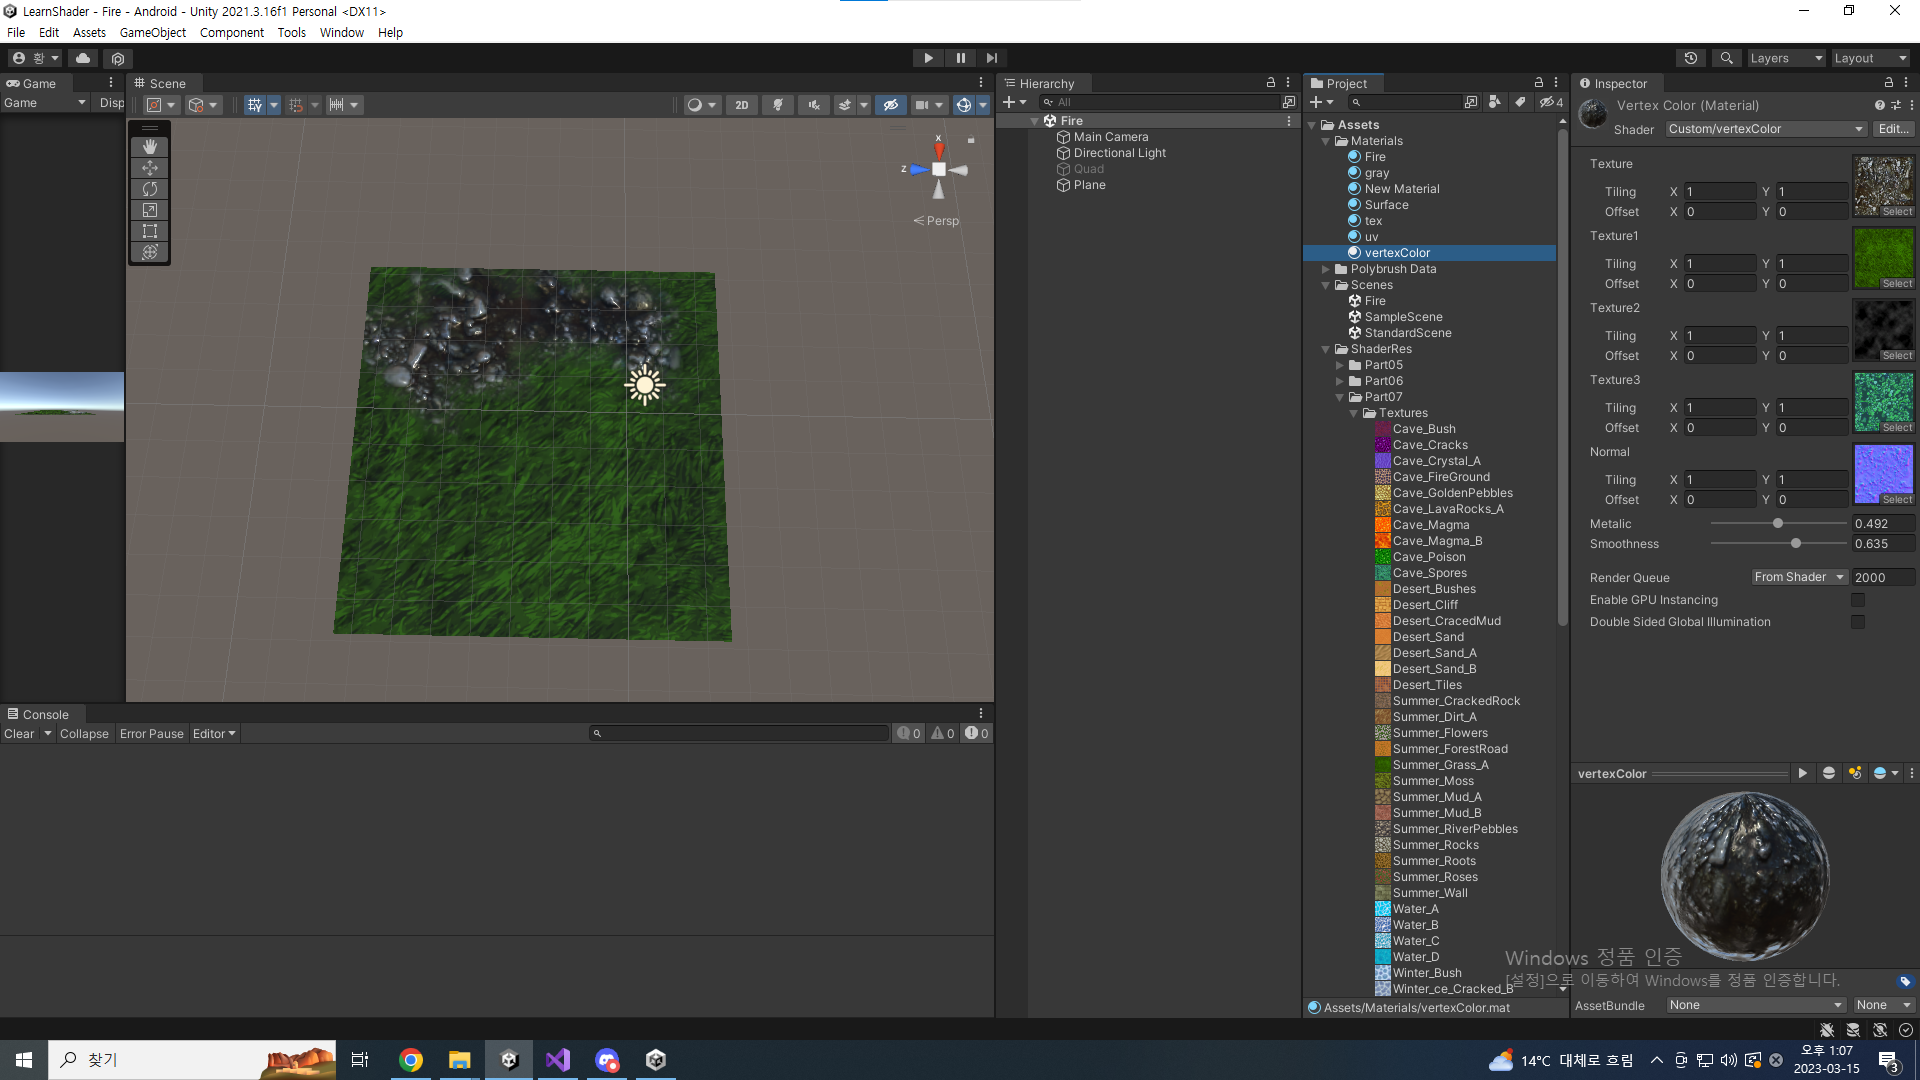The width and height of the screenshot is (1920, 1080).
Task: Click the shader Edit button
Action: tap(1893, 129)
